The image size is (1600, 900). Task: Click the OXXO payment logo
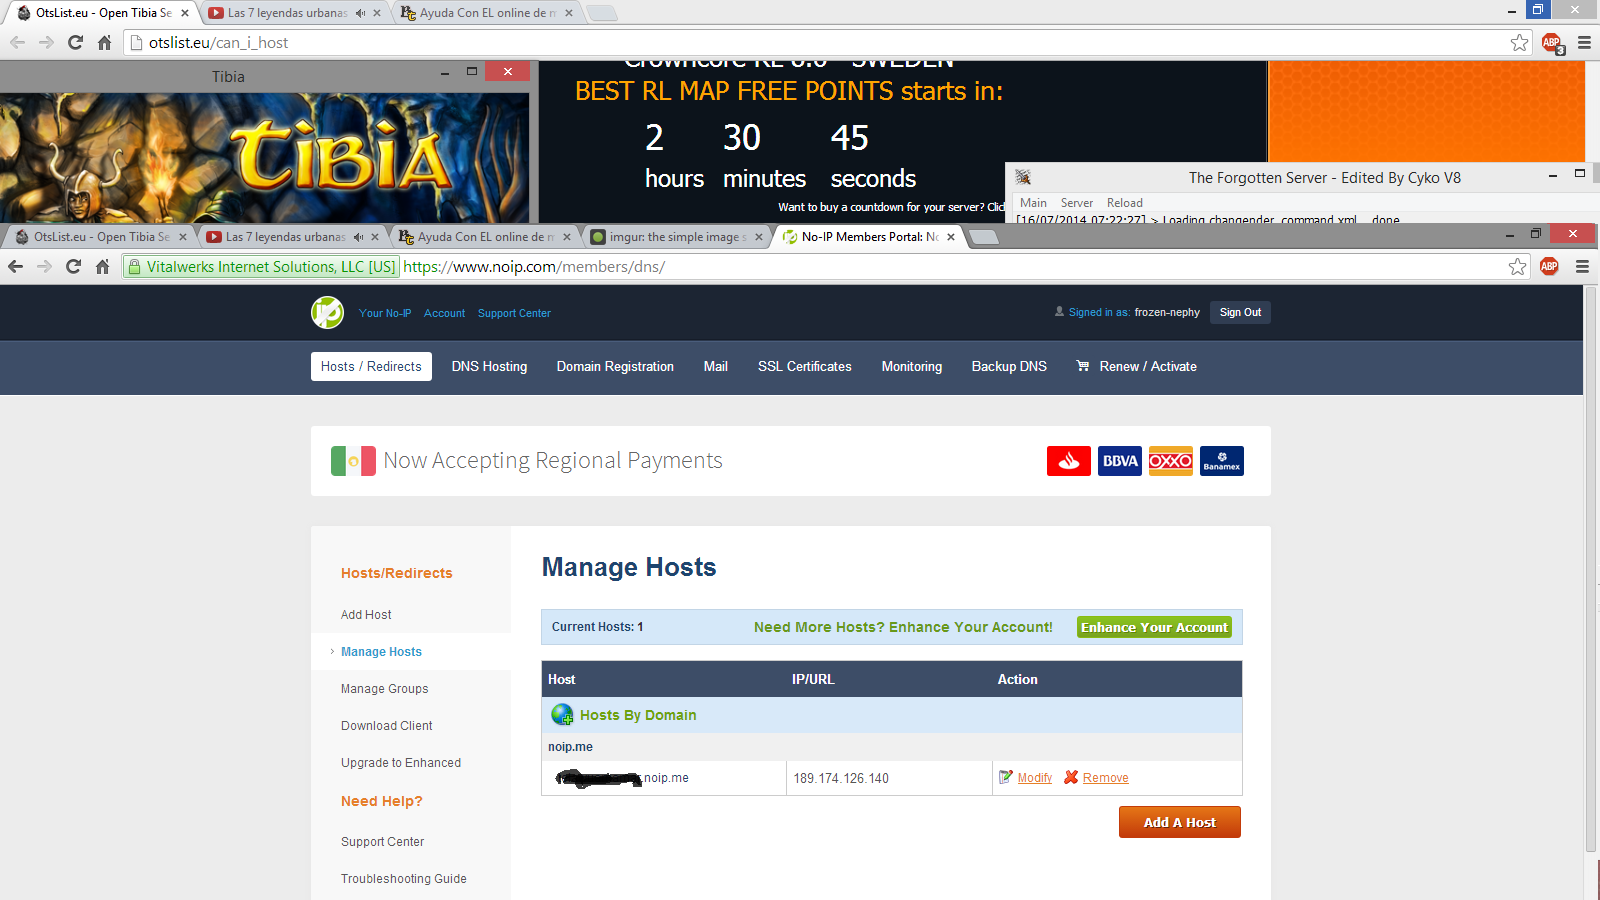(1171, 461)
